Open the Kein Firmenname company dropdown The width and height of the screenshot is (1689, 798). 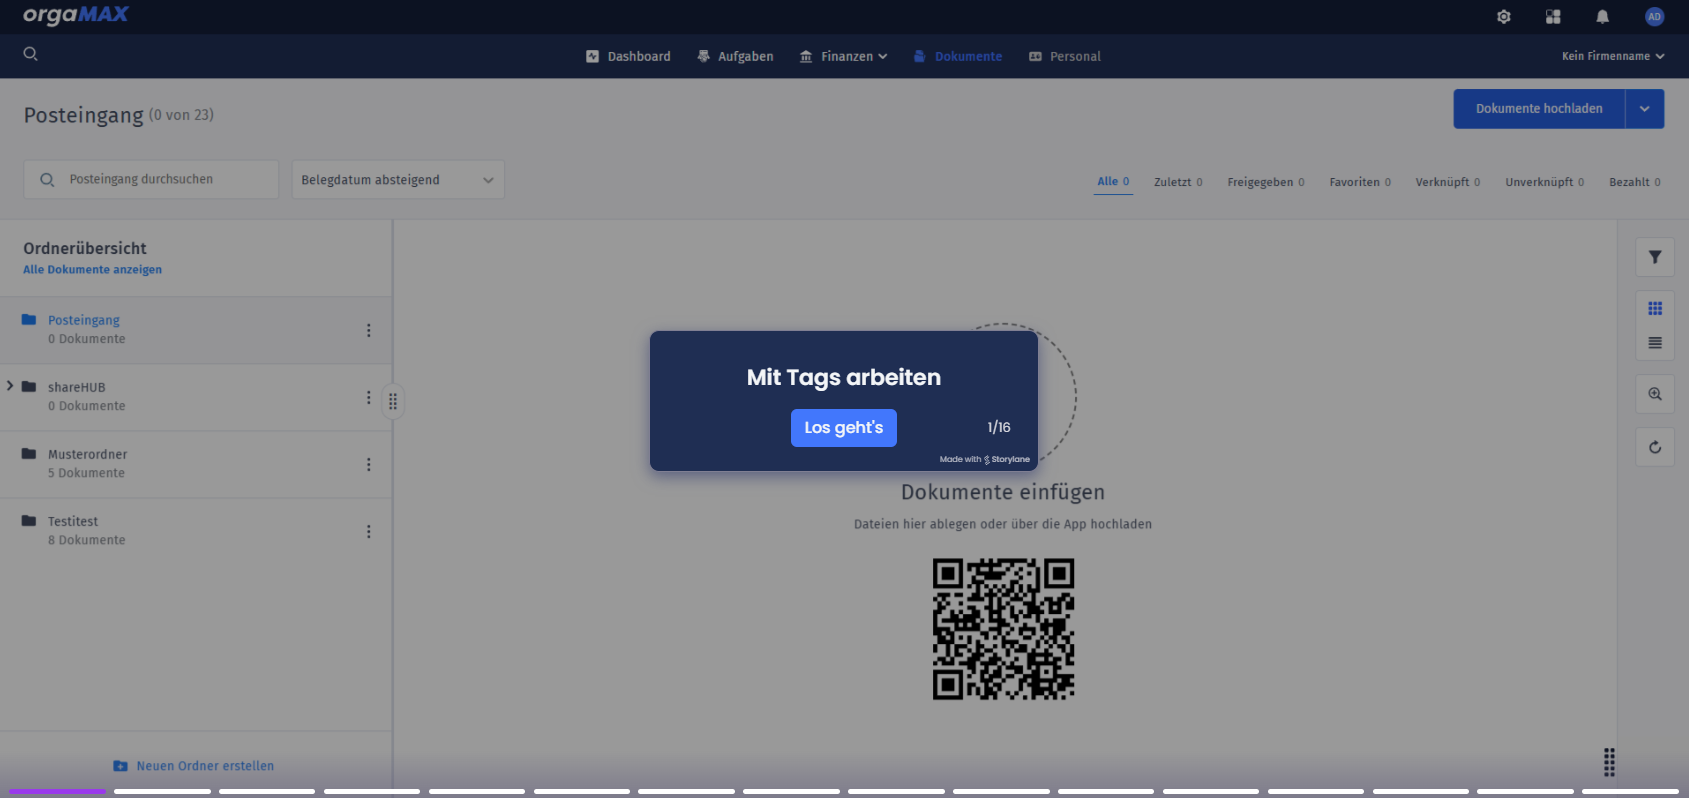(1613, 56)
